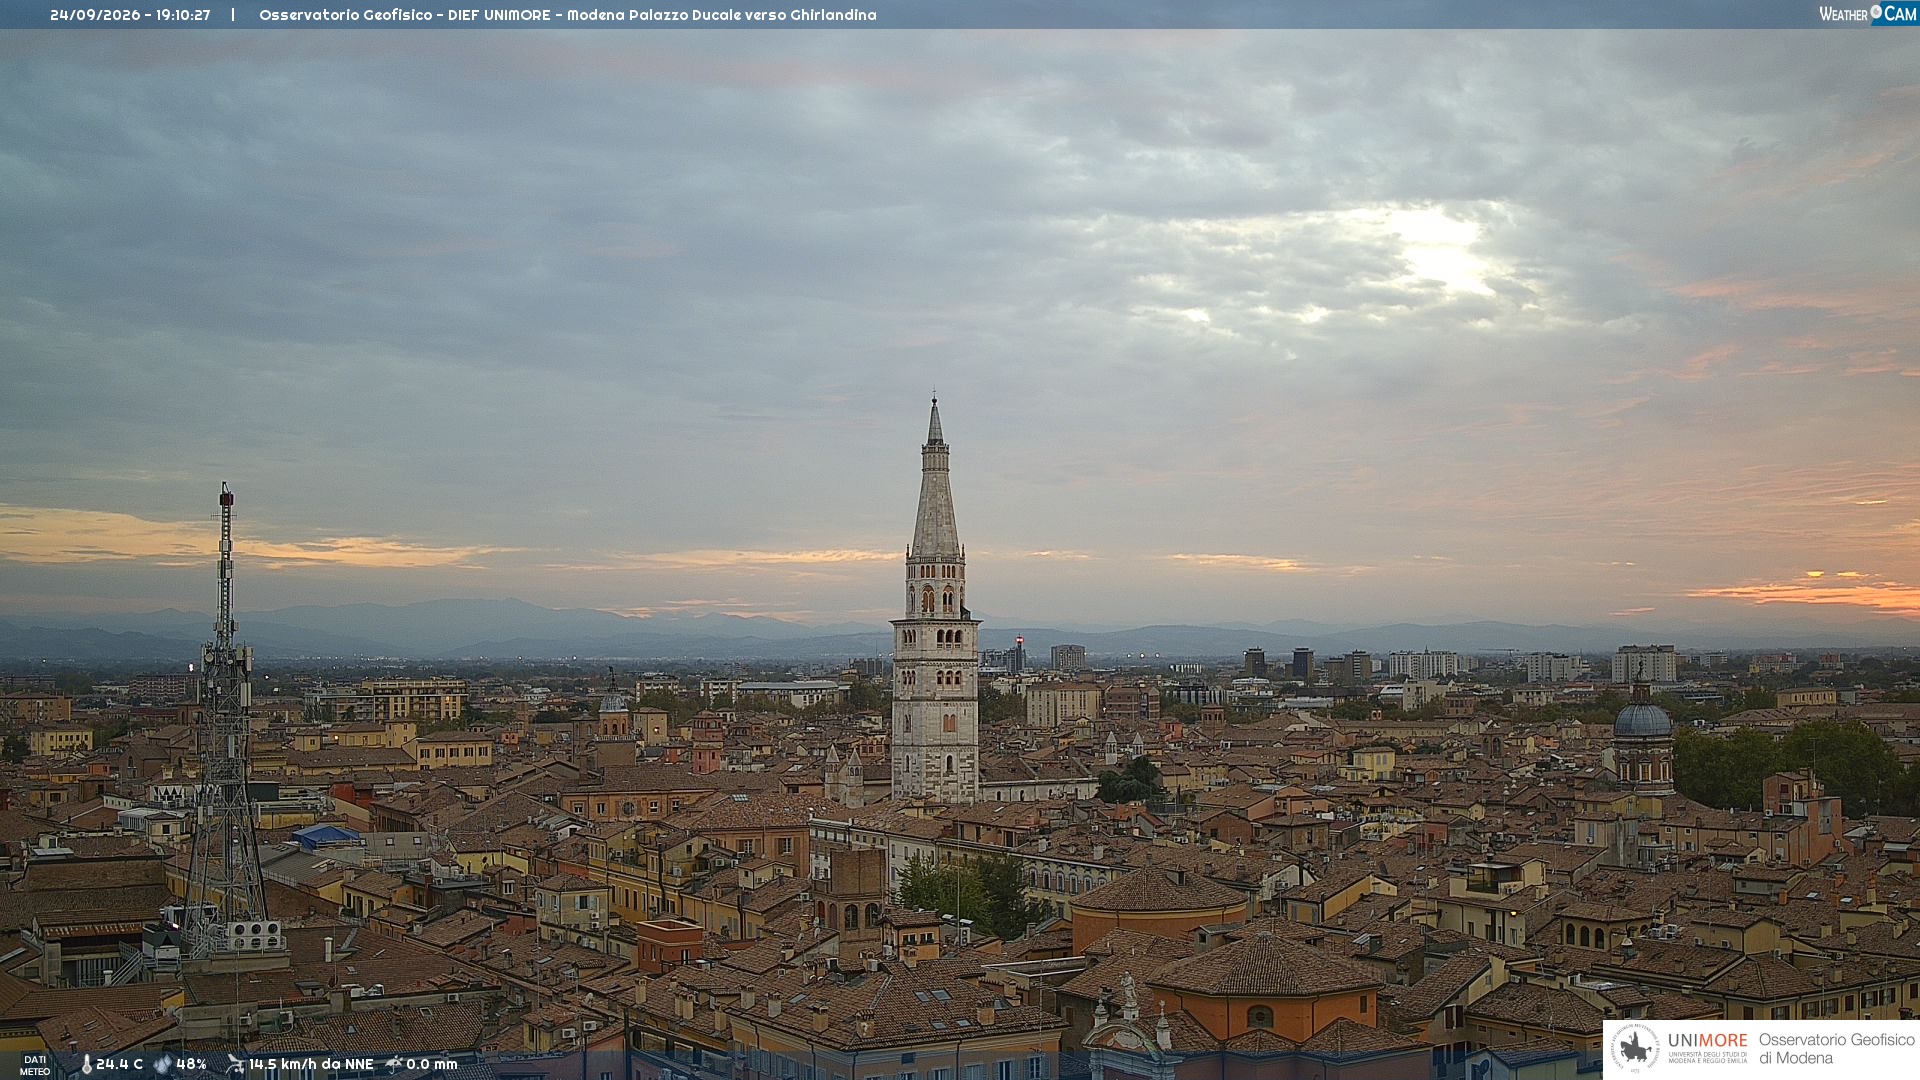The height and width of the screenshot is (1080, 1920).
Task: Click the thermometer temperature icon
Action: tap(86, 1064)
